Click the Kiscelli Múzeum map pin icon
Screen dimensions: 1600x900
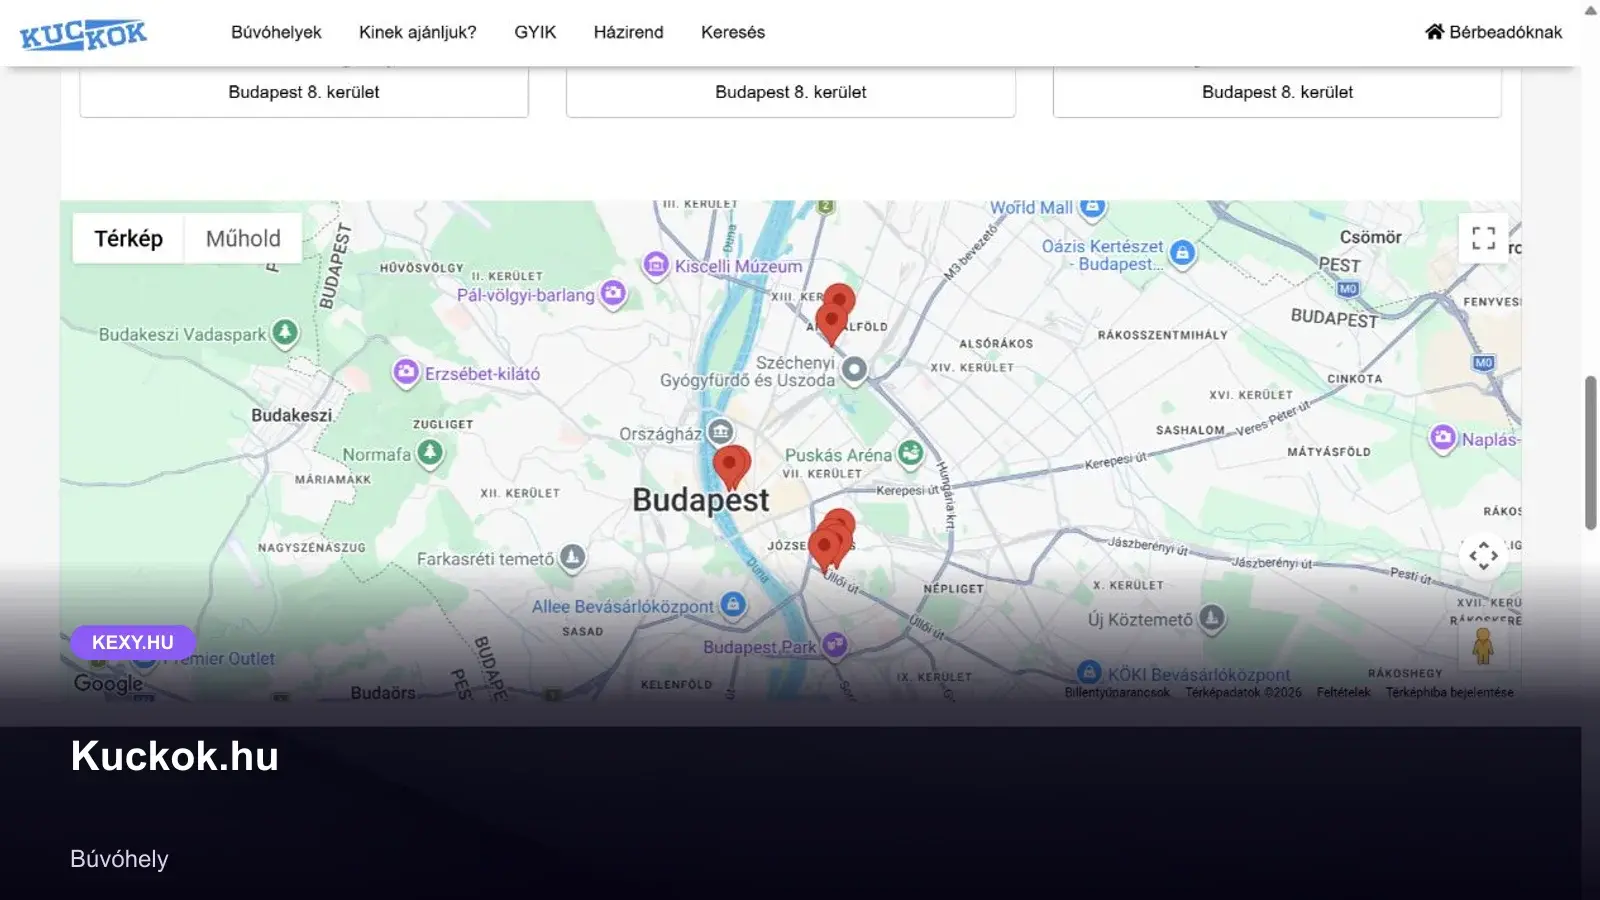coord(656,265)
